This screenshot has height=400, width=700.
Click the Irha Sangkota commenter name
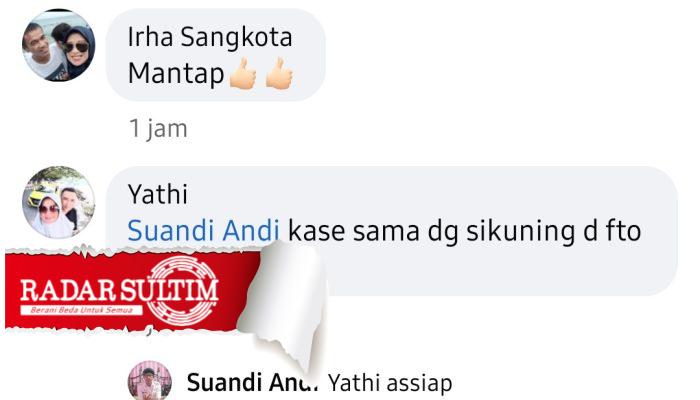[210, 37]
